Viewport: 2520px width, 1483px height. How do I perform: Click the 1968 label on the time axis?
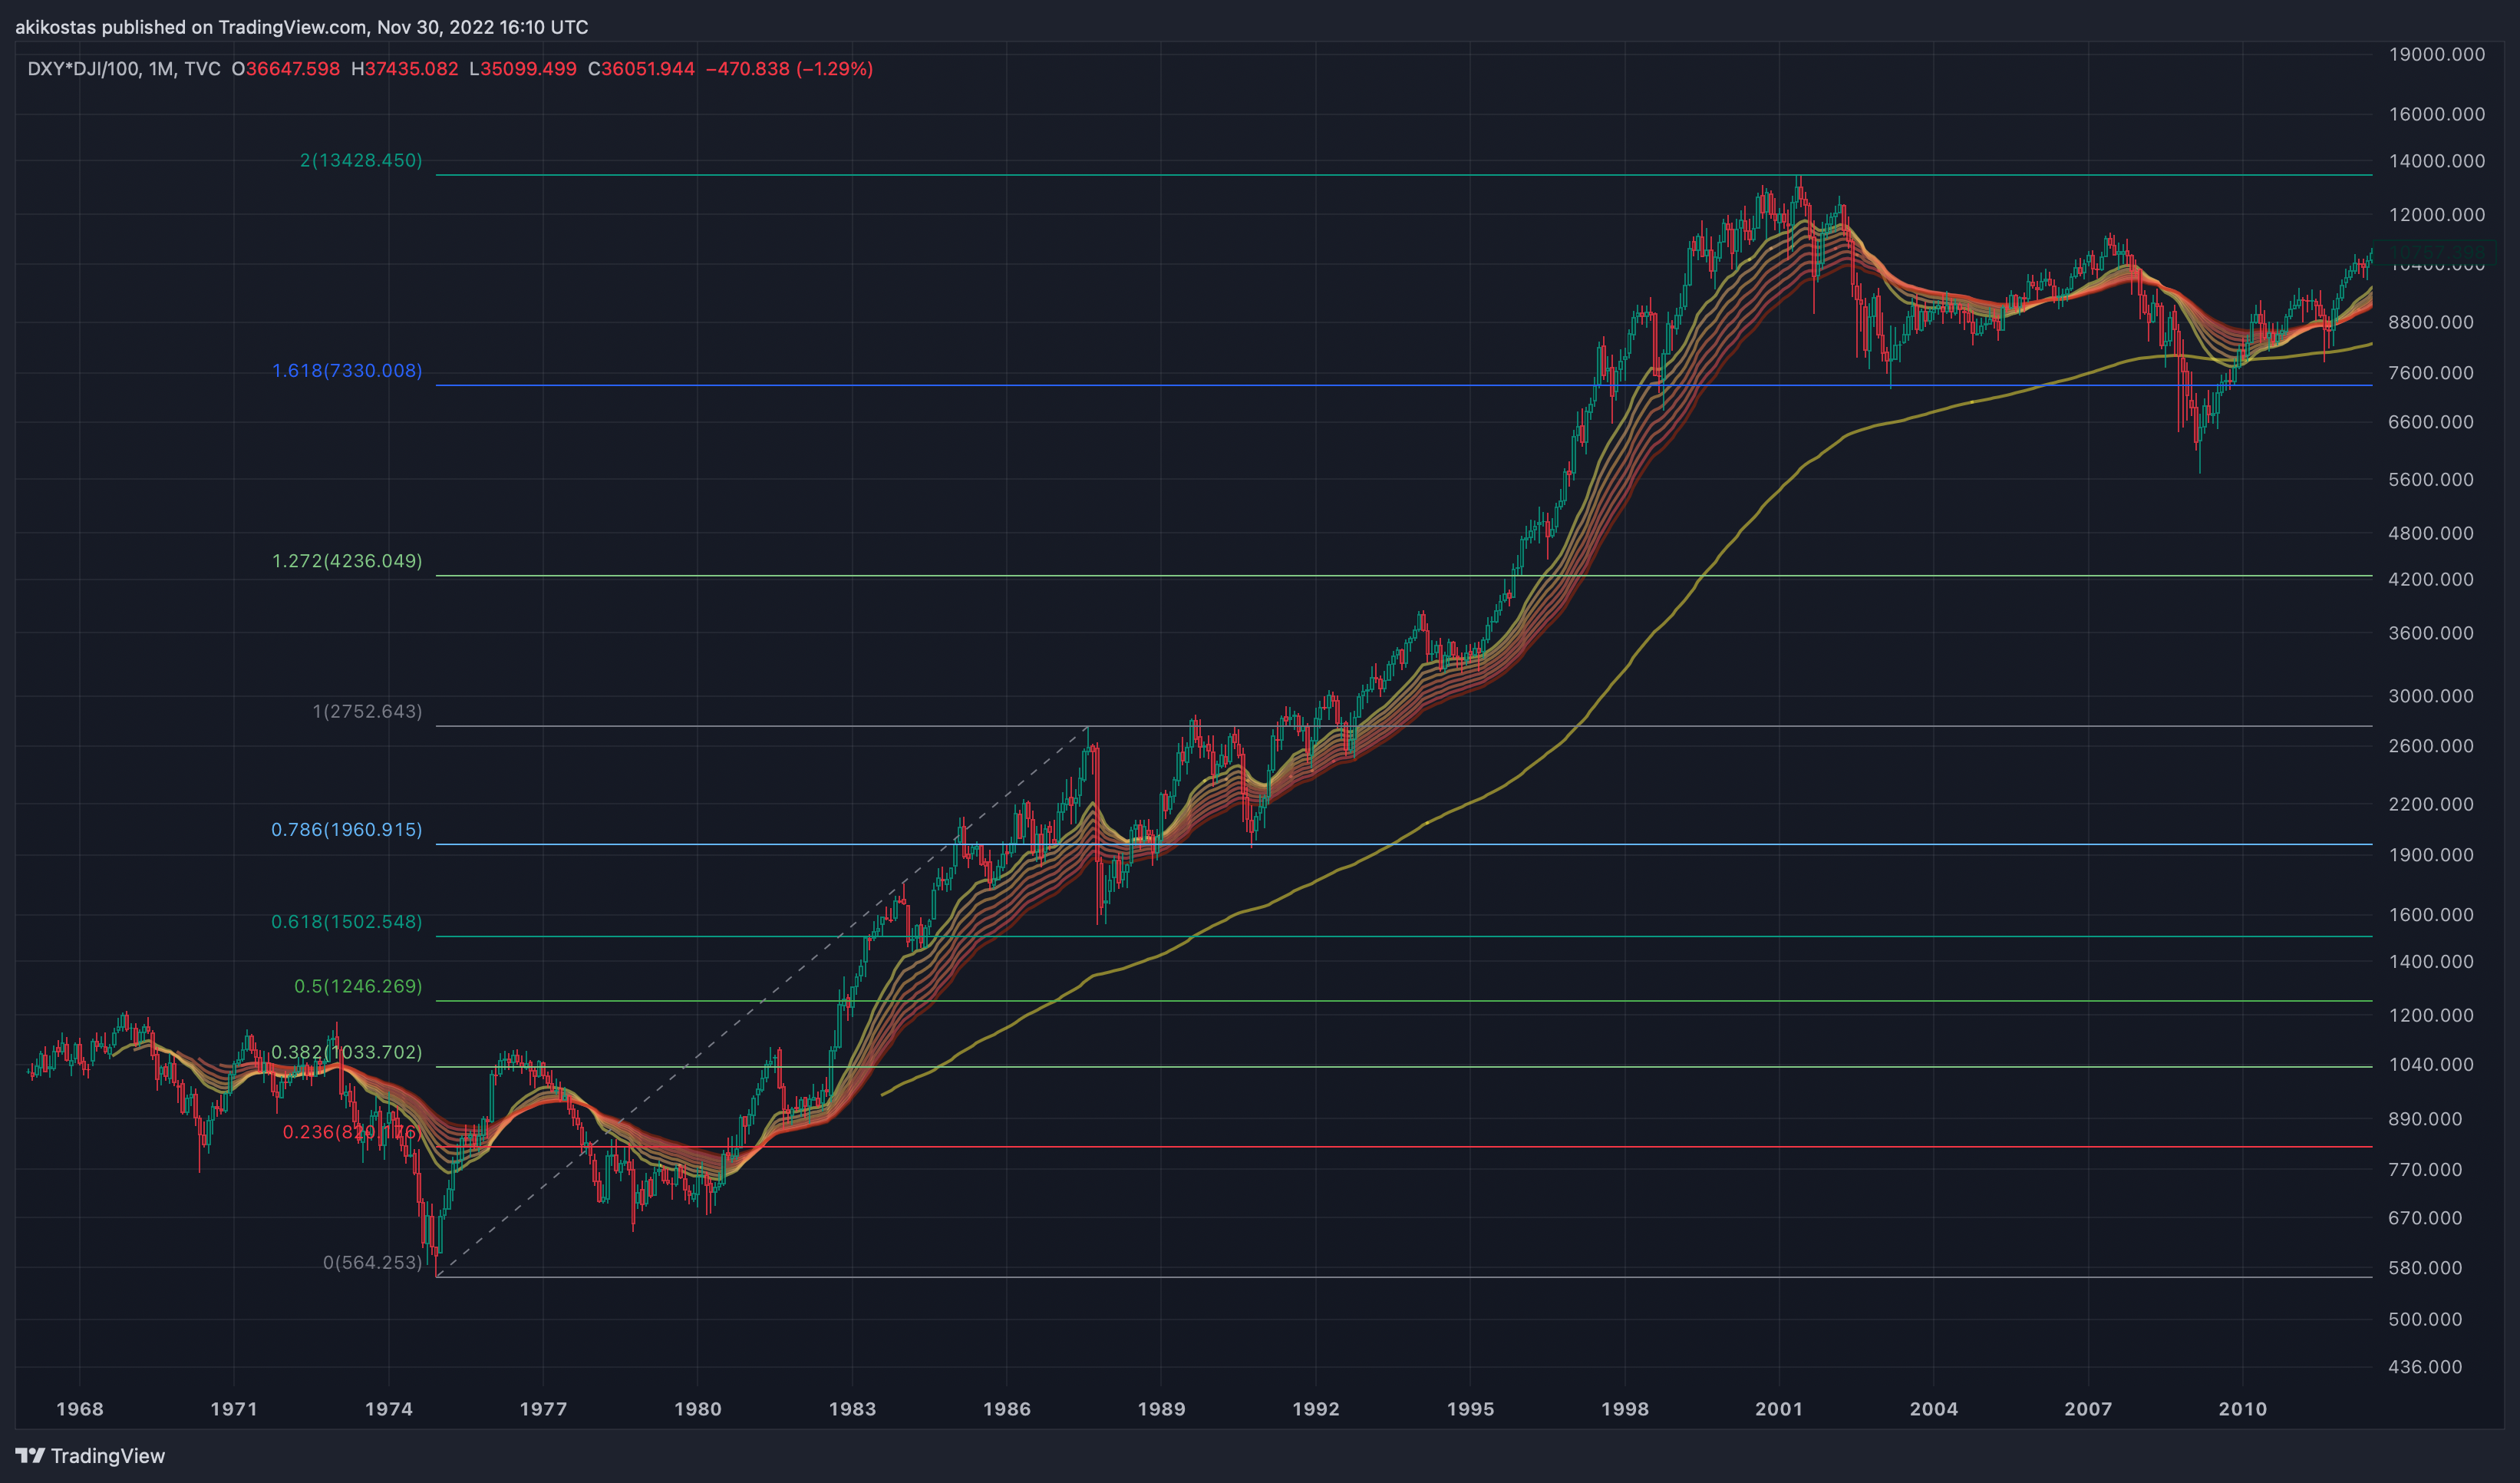tap(80, 1409)
